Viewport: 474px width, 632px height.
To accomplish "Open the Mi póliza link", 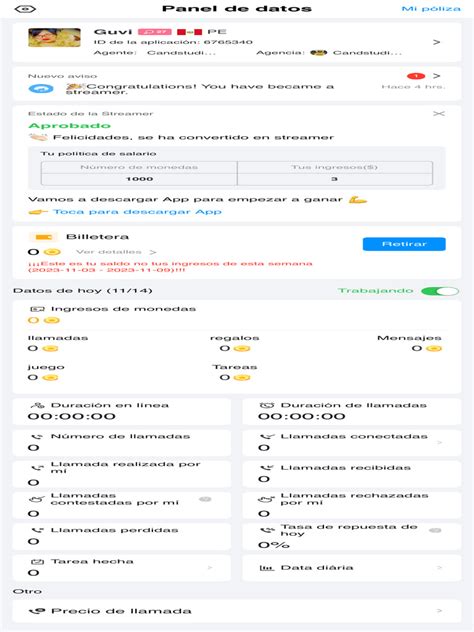I will [431, 8].
